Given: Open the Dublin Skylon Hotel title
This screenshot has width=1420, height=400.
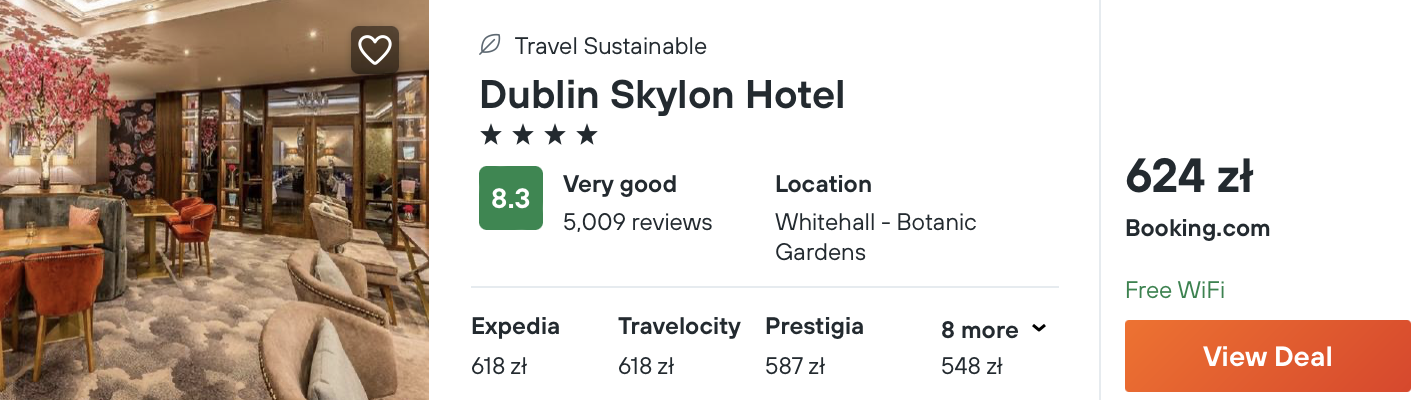Looking at the screenshot, I should (x=662, y=95).
